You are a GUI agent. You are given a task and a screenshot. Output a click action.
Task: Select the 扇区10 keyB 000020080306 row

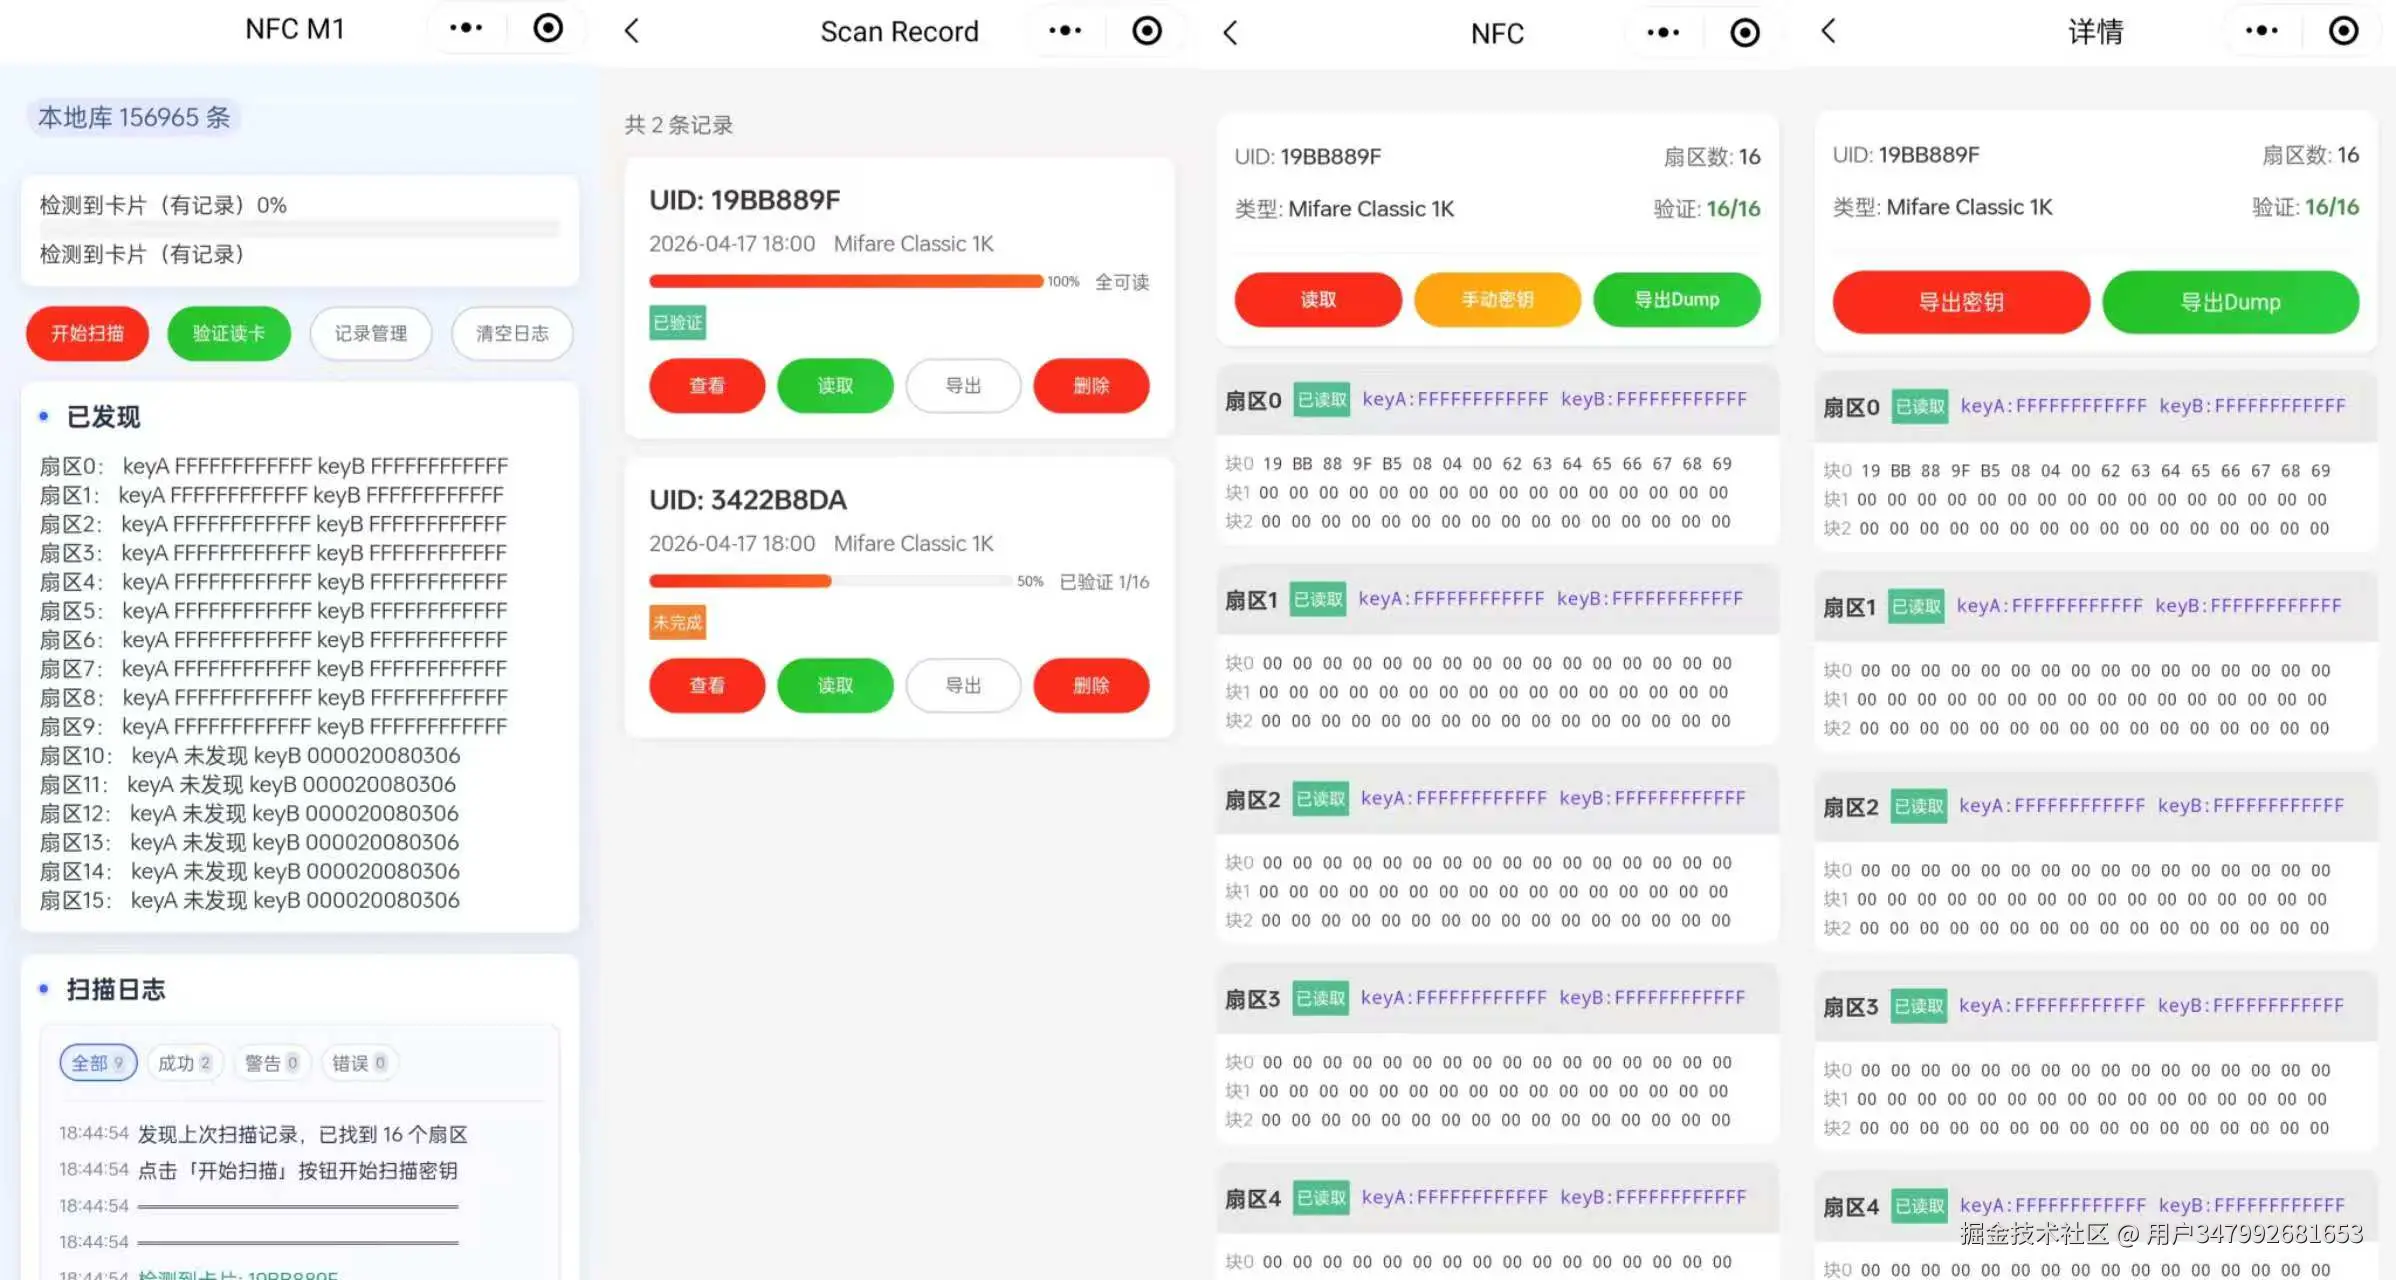pyautogui.click(x=250, y=755)
